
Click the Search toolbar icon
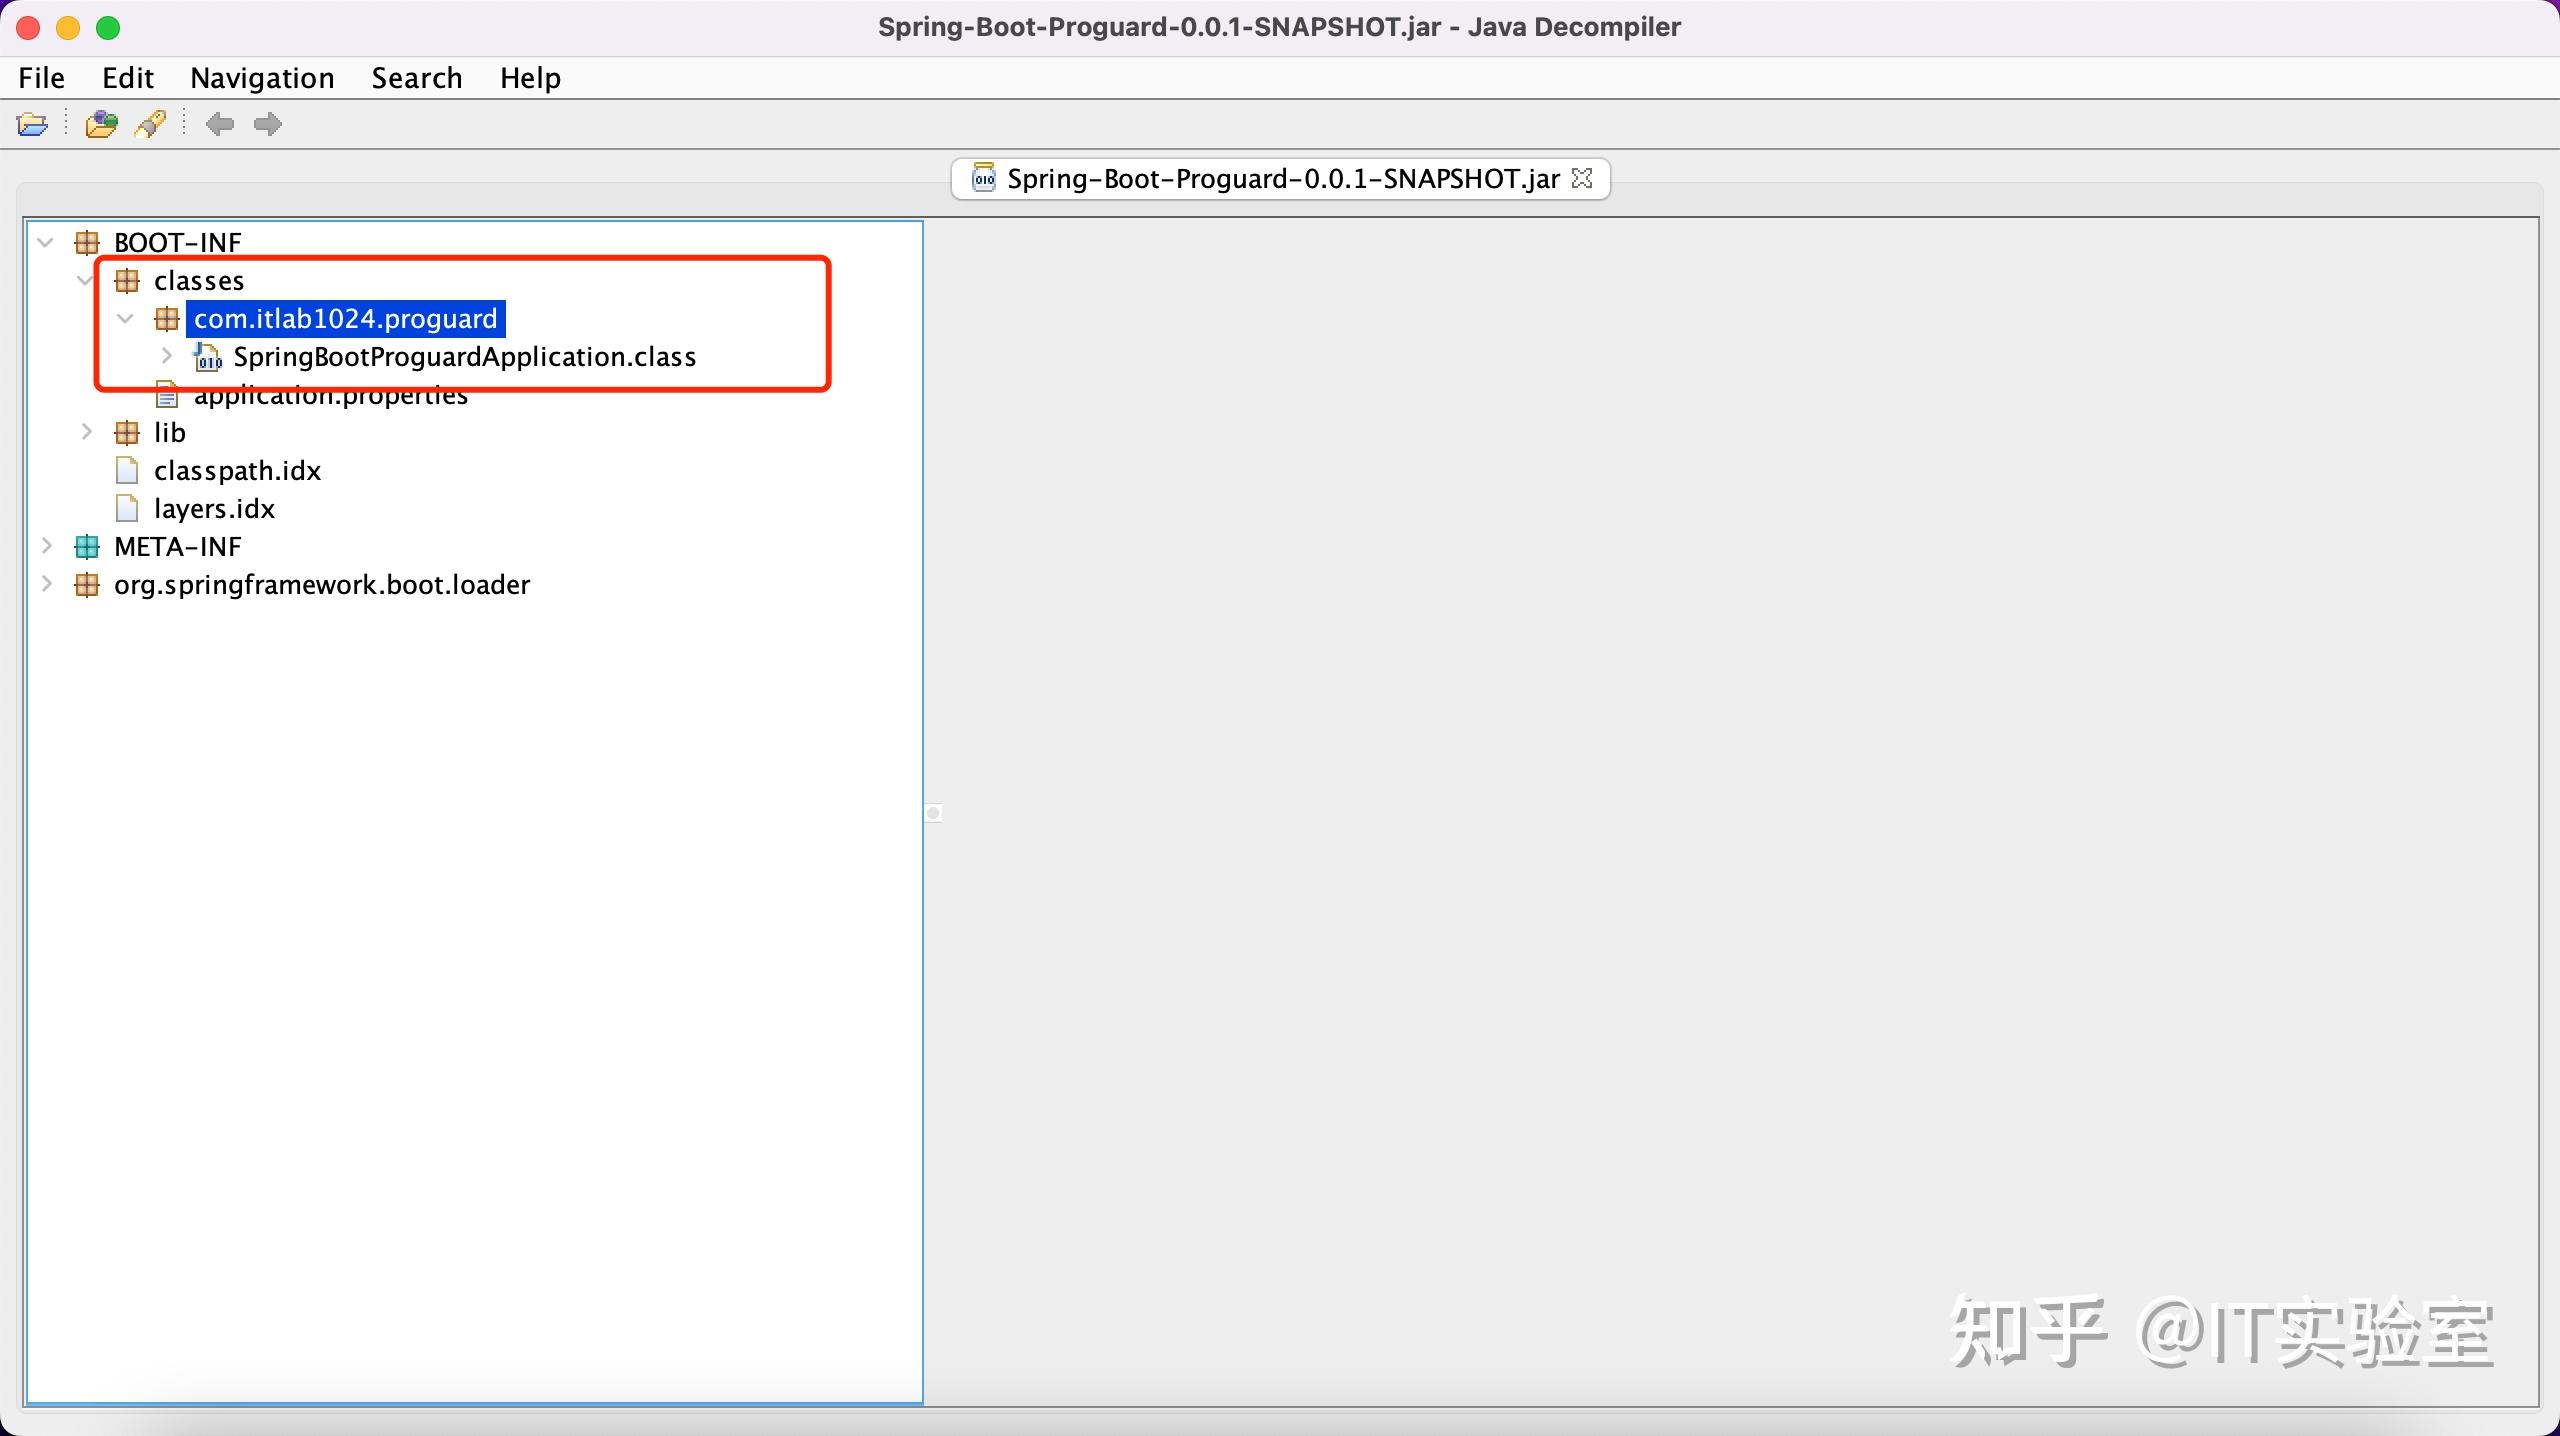(x=151, y=124)
